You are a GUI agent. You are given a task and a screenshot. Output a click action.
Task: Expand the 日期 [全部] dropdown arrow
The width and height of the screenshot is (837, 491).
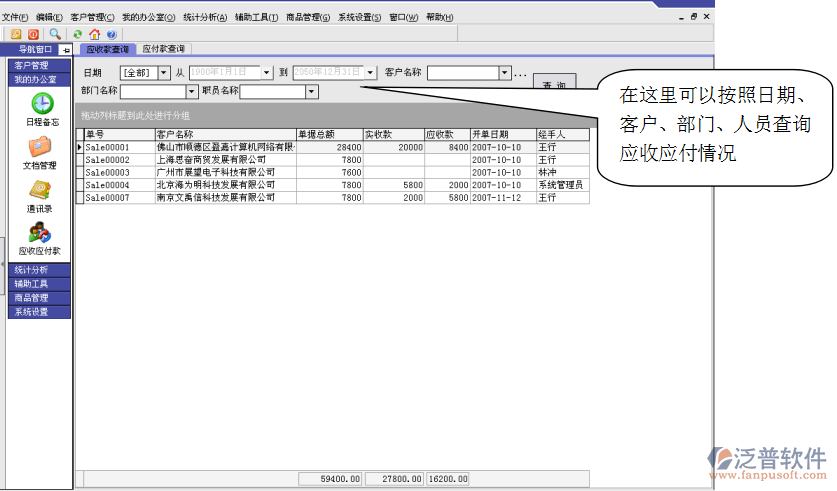pyautogui.click(x=164, y=73)
